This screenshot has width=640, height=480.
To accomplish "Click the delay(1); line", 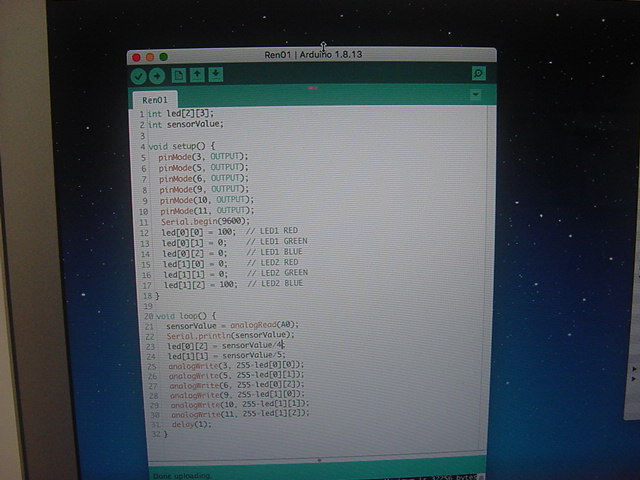I will click(x=192, y=424).
